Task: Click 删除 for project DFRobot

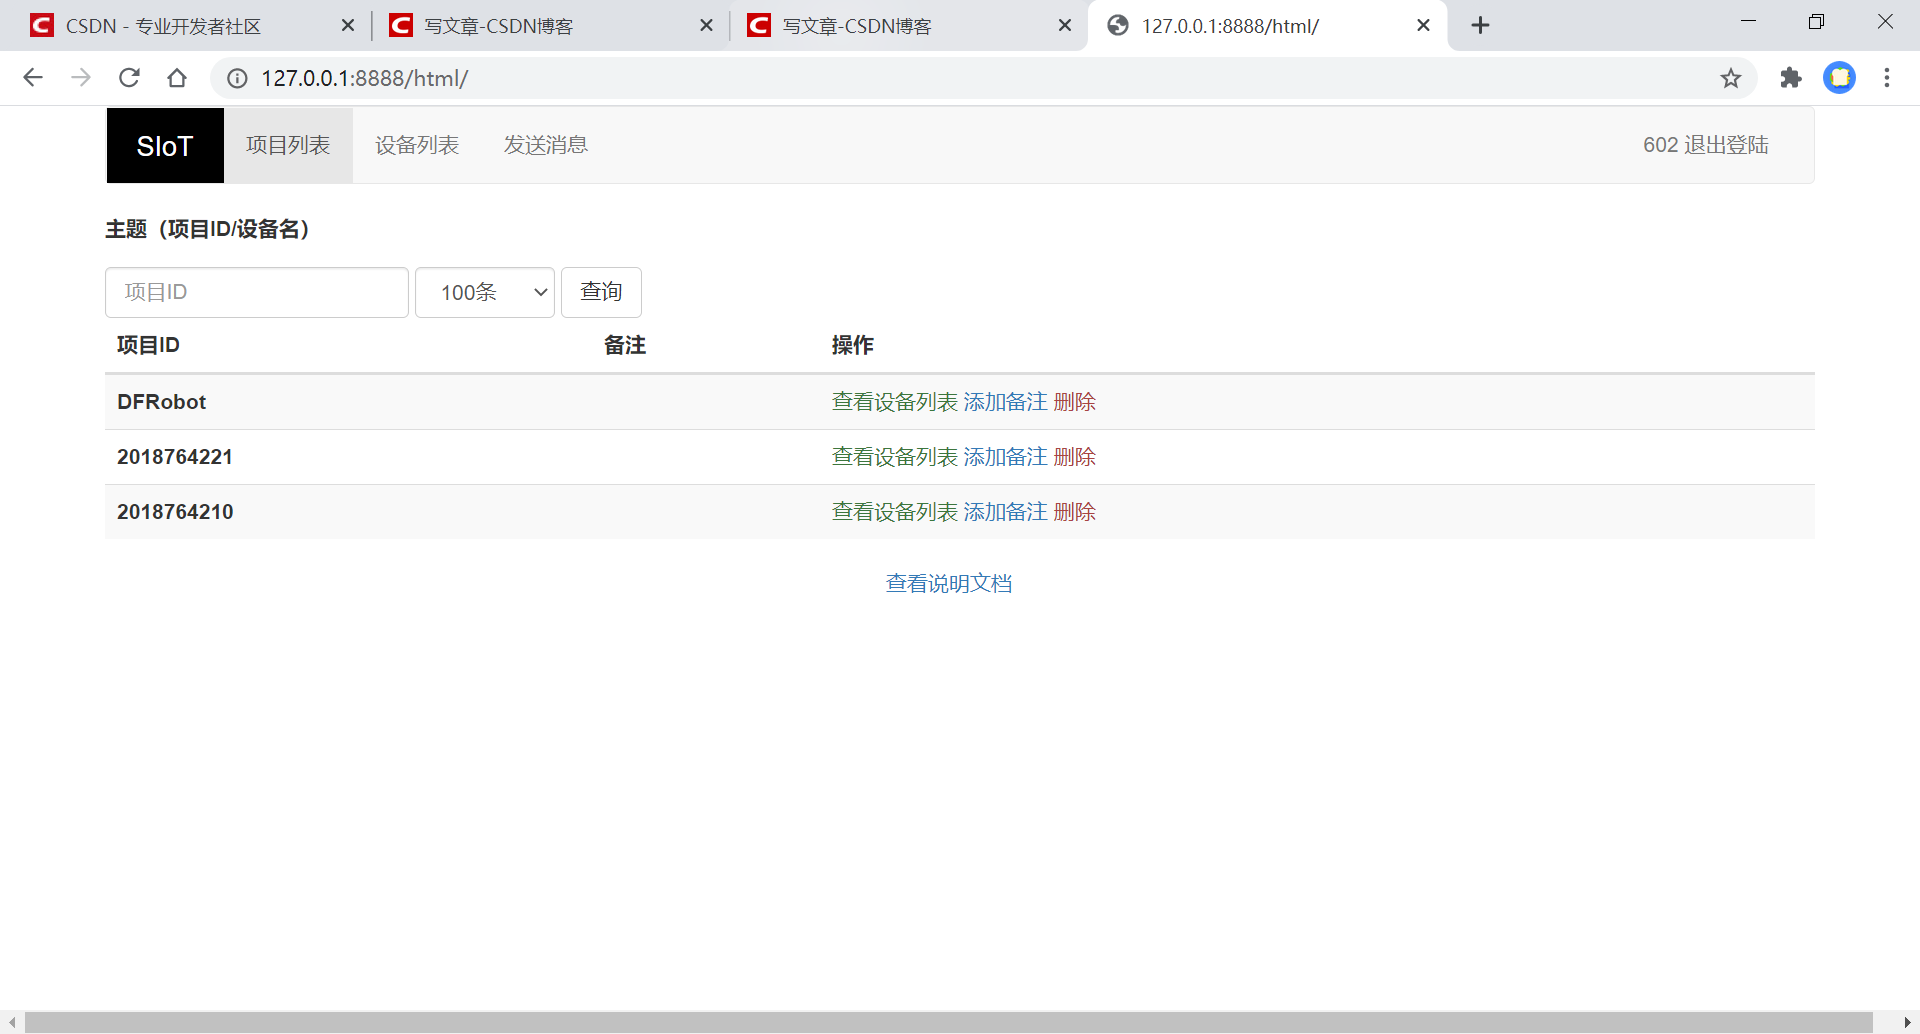Action: tap(1074, 401)
